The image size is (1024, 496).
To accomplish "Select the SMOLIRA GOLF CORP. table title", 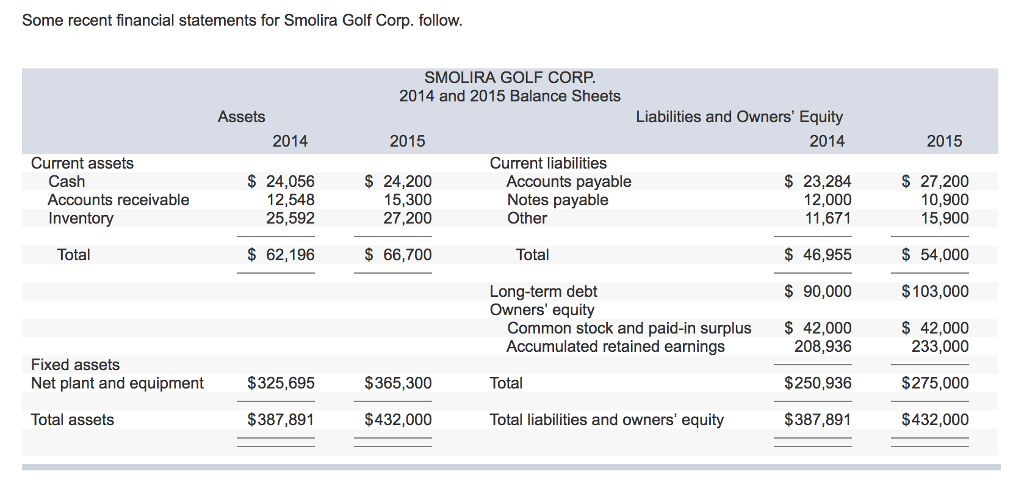I will [510, 78].
